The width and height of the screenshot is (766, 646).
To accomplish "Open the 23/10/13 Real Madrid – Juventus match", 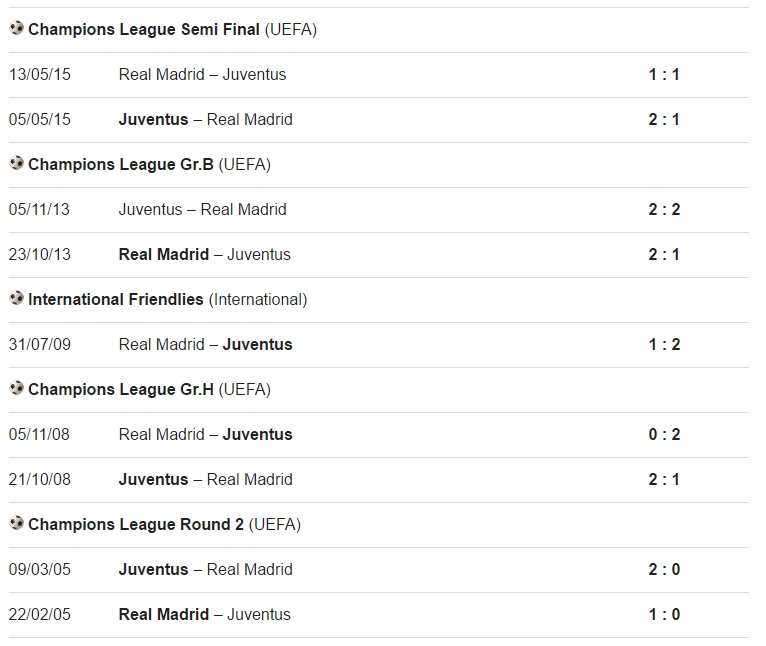I will coord(379,255).
